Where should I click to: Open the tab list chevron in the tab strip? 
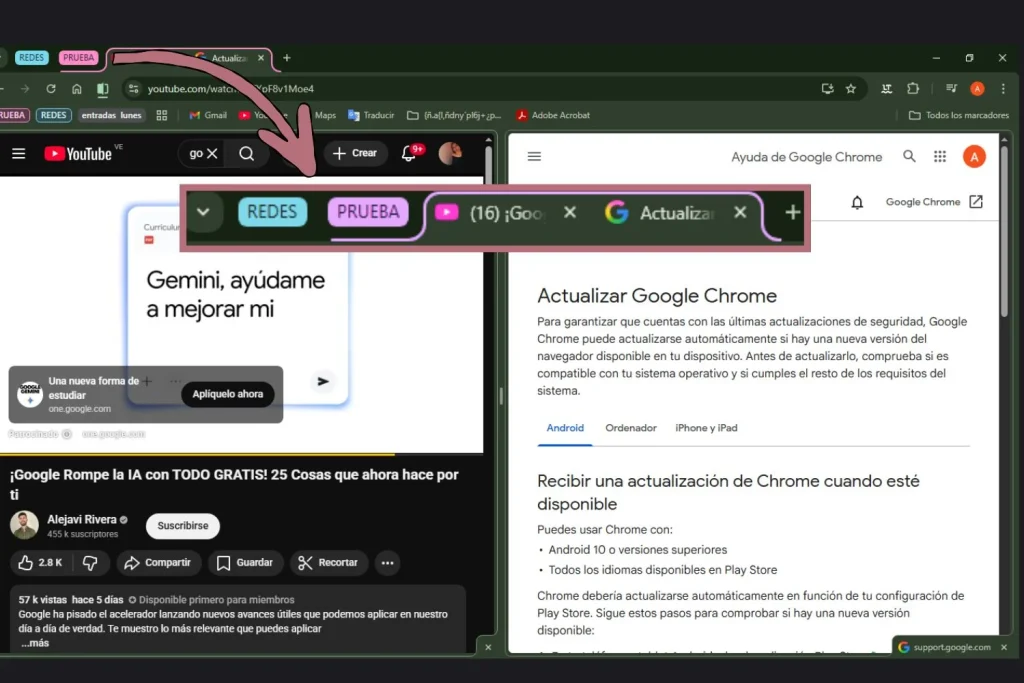(x=203, y=211)
